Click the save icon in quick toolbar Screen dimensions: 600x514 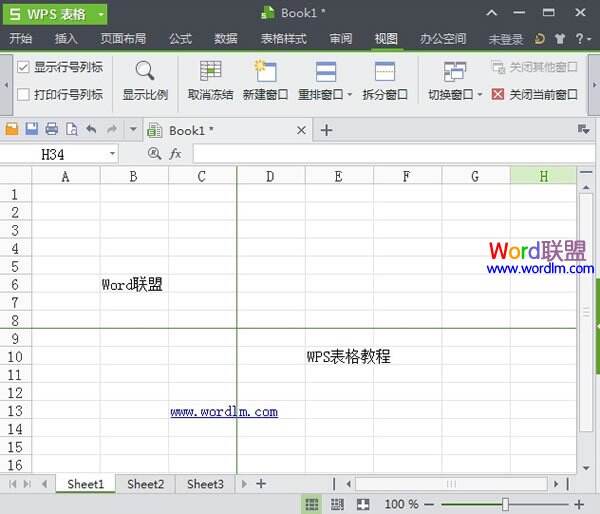pyautogui.click(x=31, y=129)
